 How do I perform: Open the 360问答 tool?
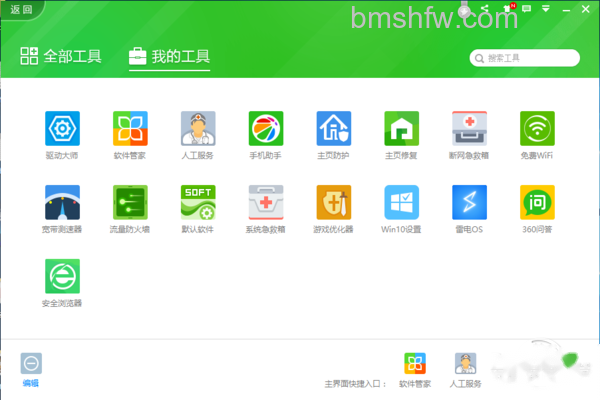click(x=537, y=202)
